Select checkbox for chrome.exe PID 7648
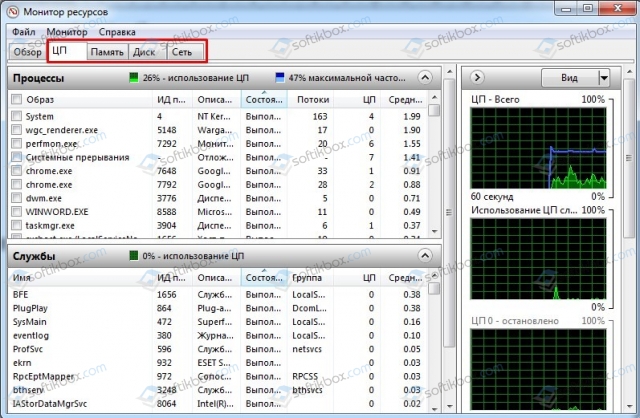Image resolution: width=640 pixels, height=418 pixels. (16, 171)
